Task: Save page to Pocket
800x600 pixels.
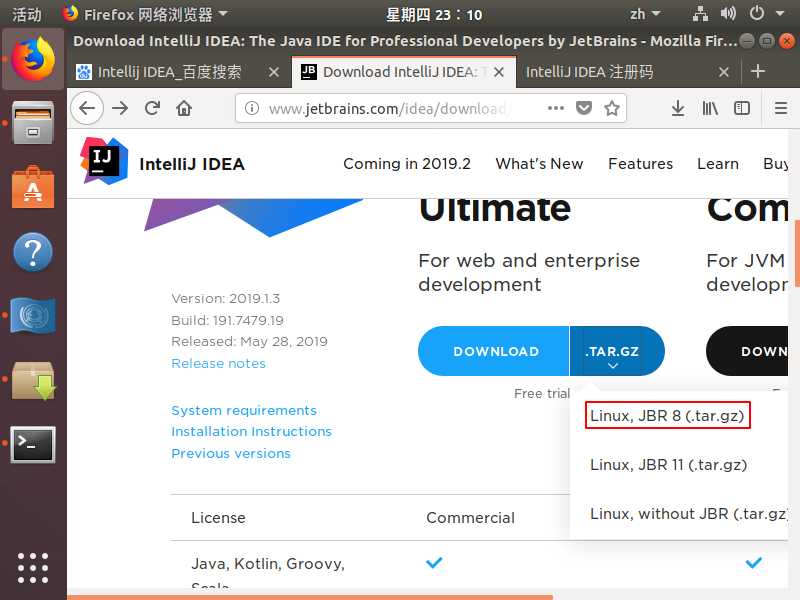Action: coord(584,108)
